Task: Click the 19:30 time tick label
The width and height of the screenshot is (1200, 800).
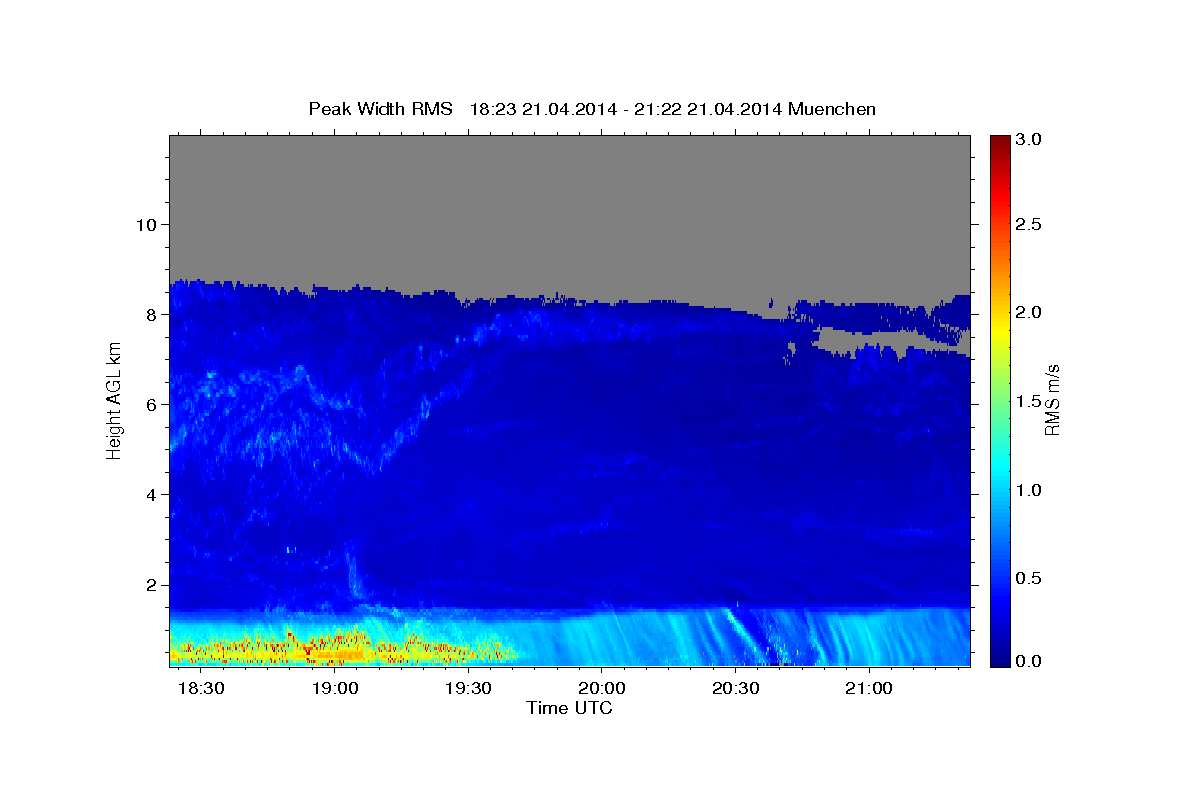Action: coord(468,689)
